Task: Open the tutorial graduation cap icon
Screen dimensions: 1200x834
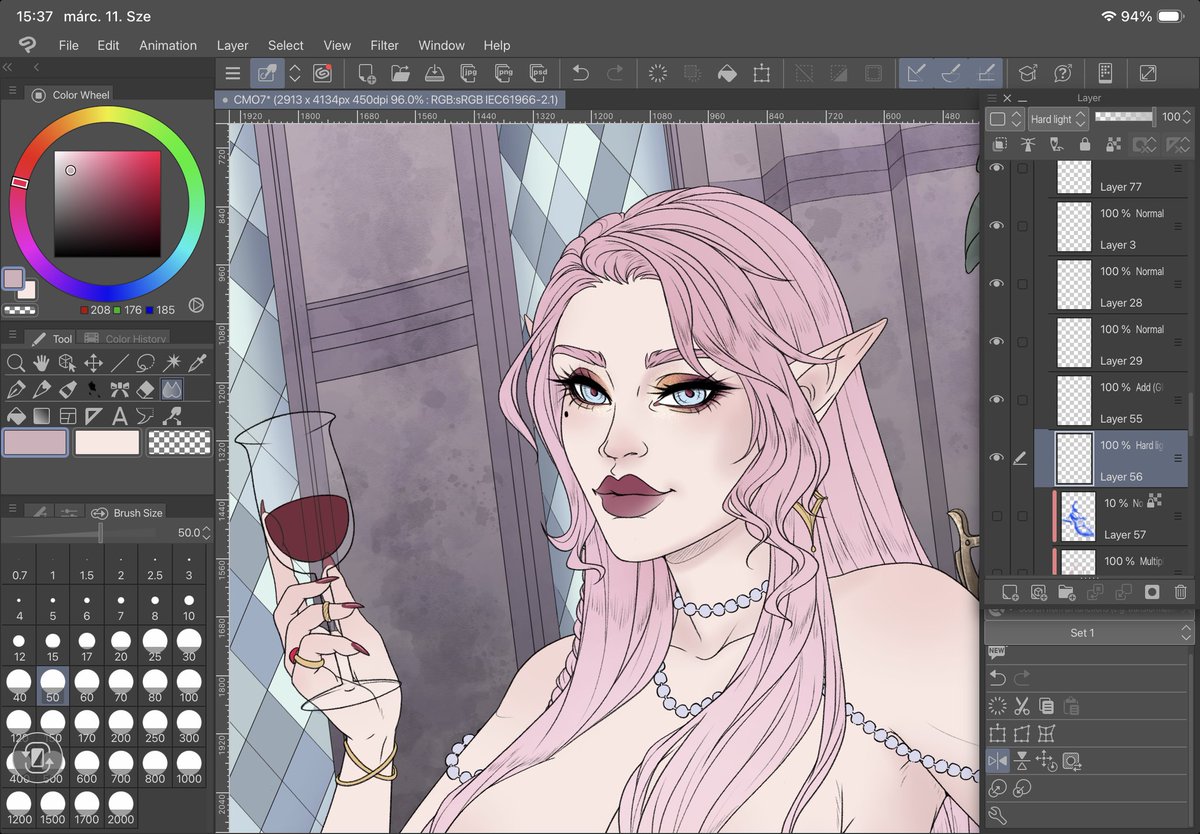Action: click(1027, 73)
